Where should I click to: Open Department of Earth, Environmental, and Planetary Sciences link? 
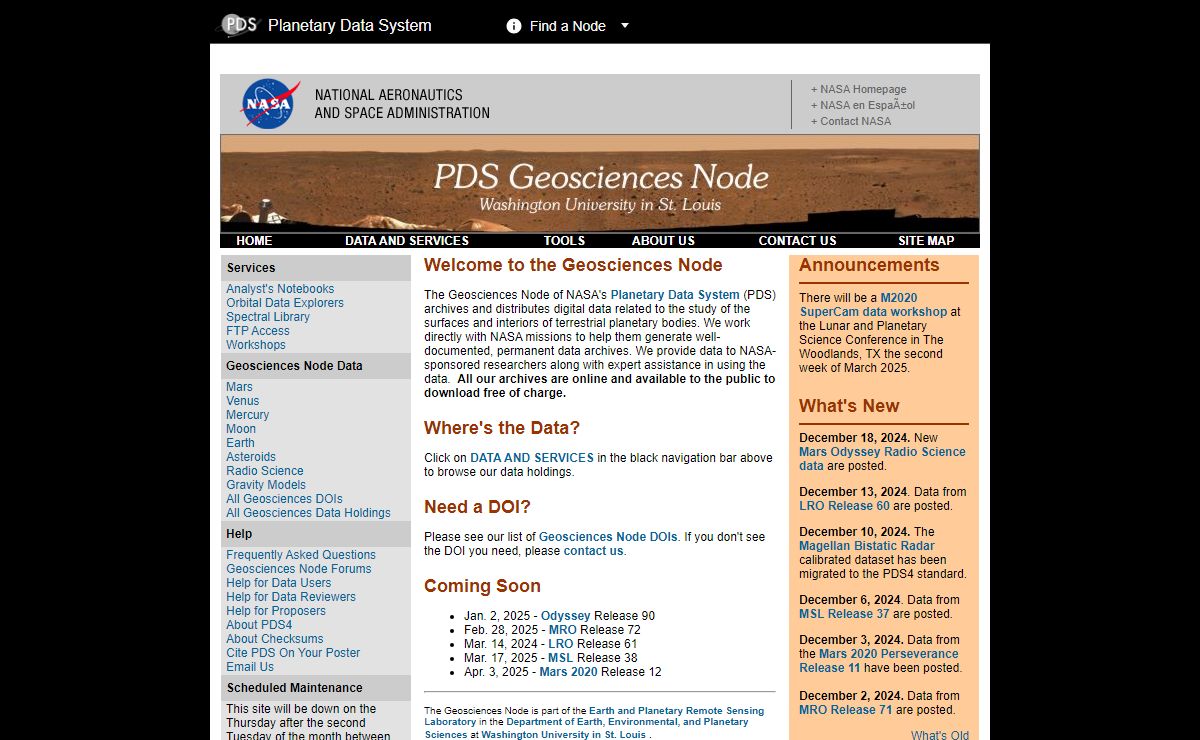pos(586,727)
